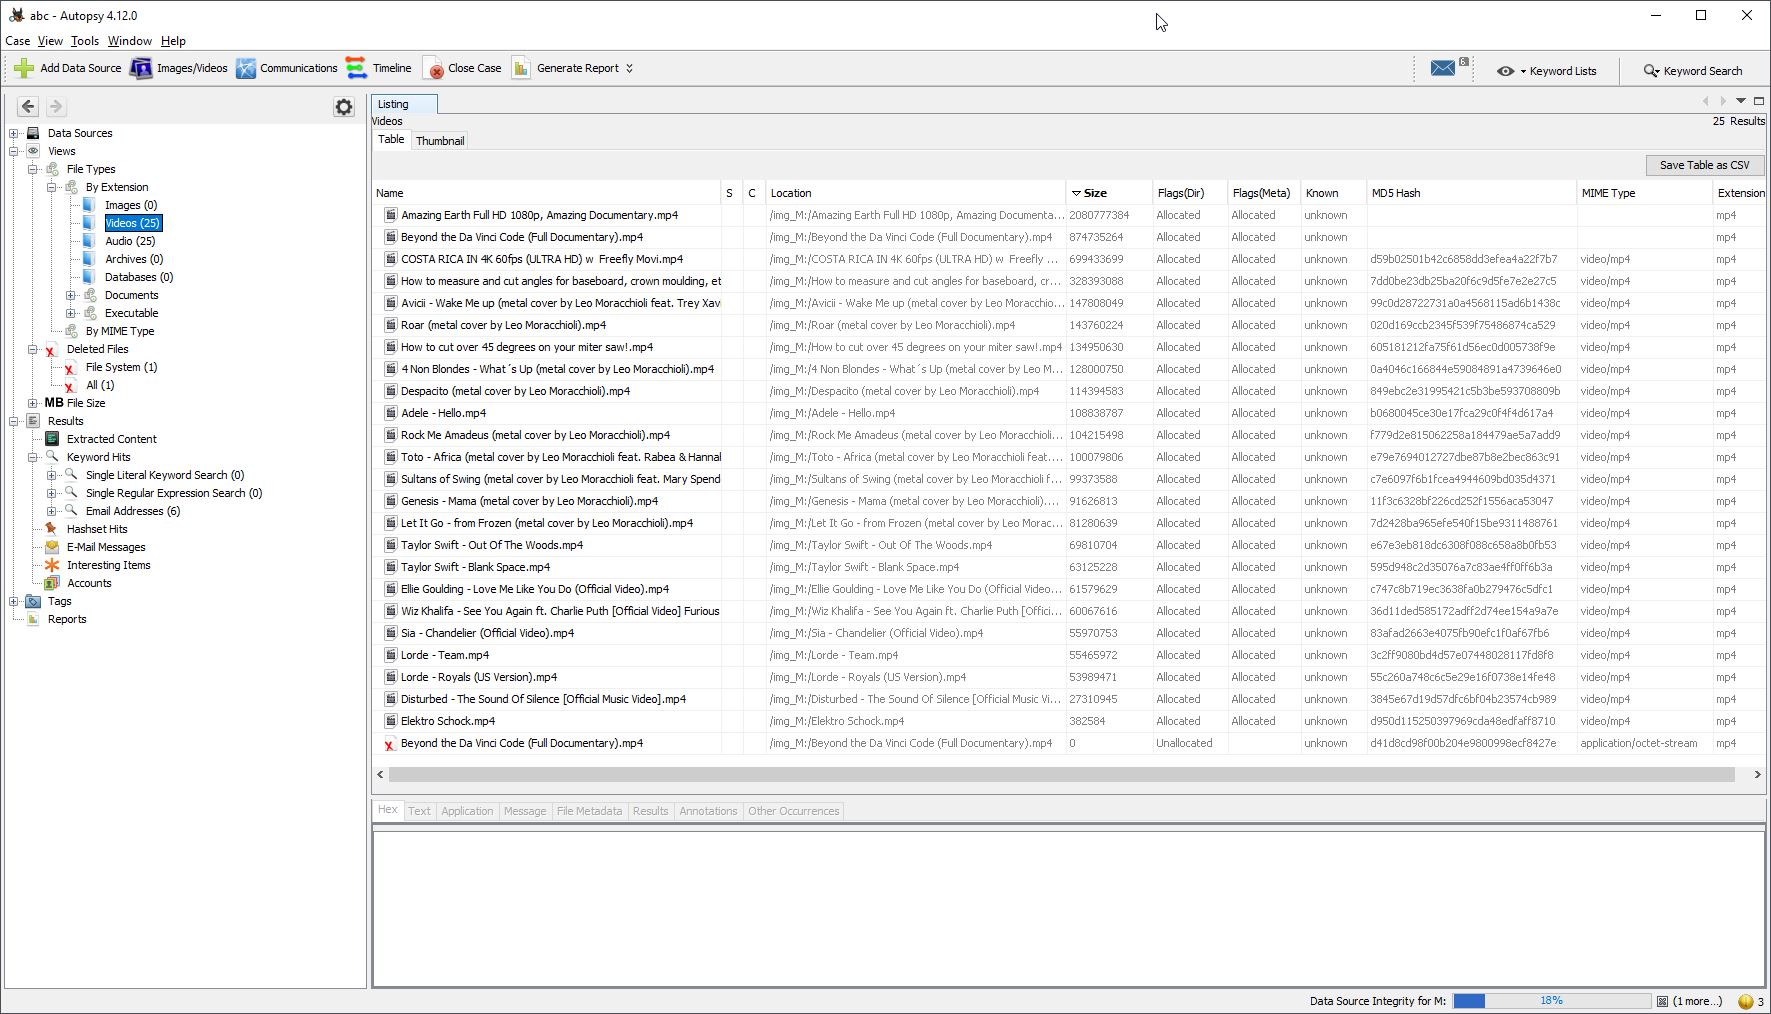Select the By MIME Type node

tap(120, 331)
